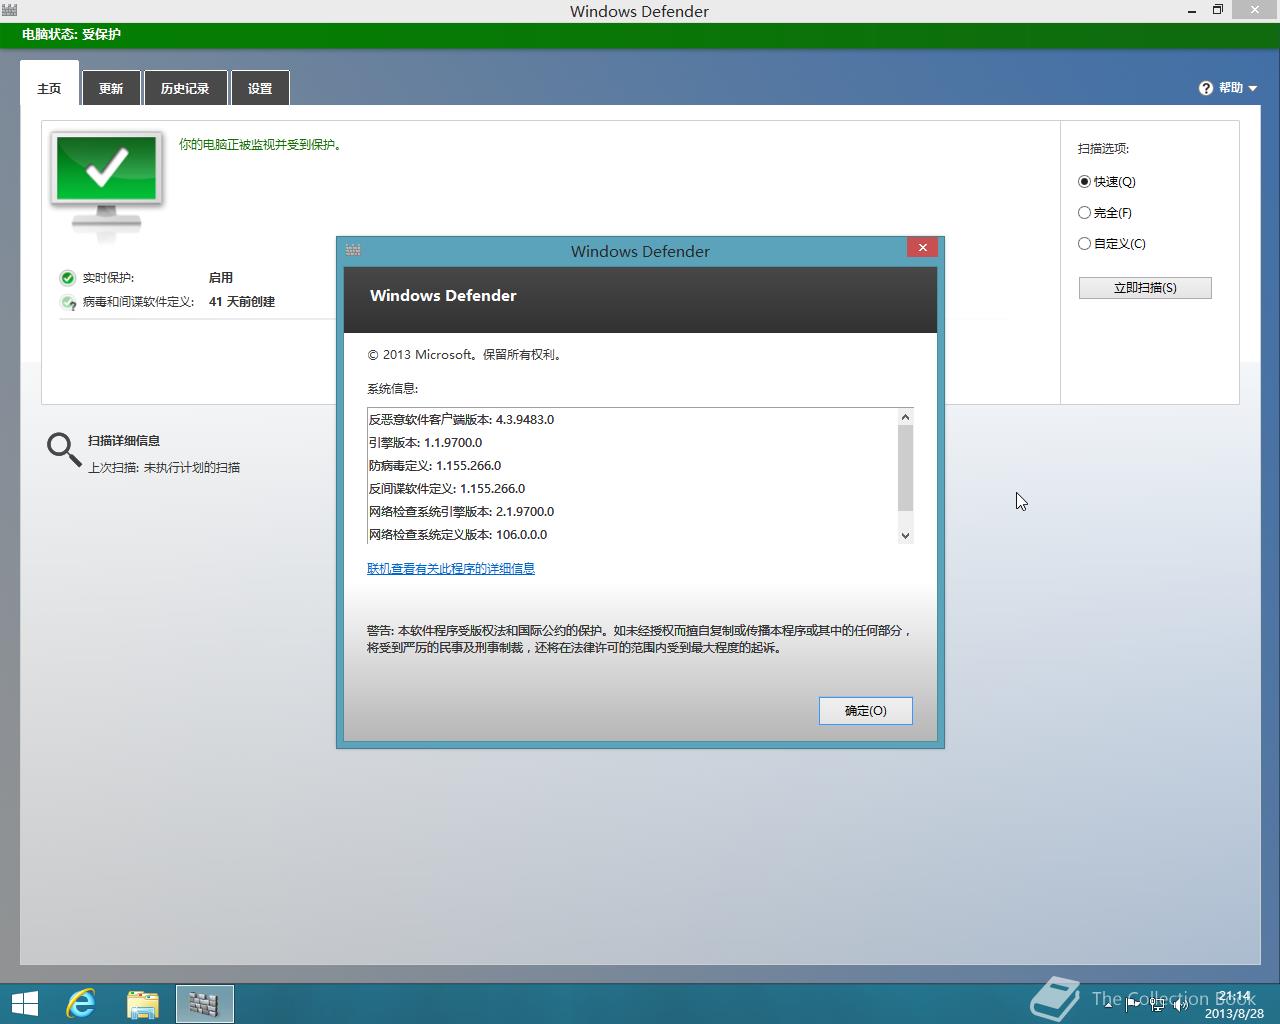Click the real-time protection green check icon
1280x1024 pixels.
[x=68, y=278]
